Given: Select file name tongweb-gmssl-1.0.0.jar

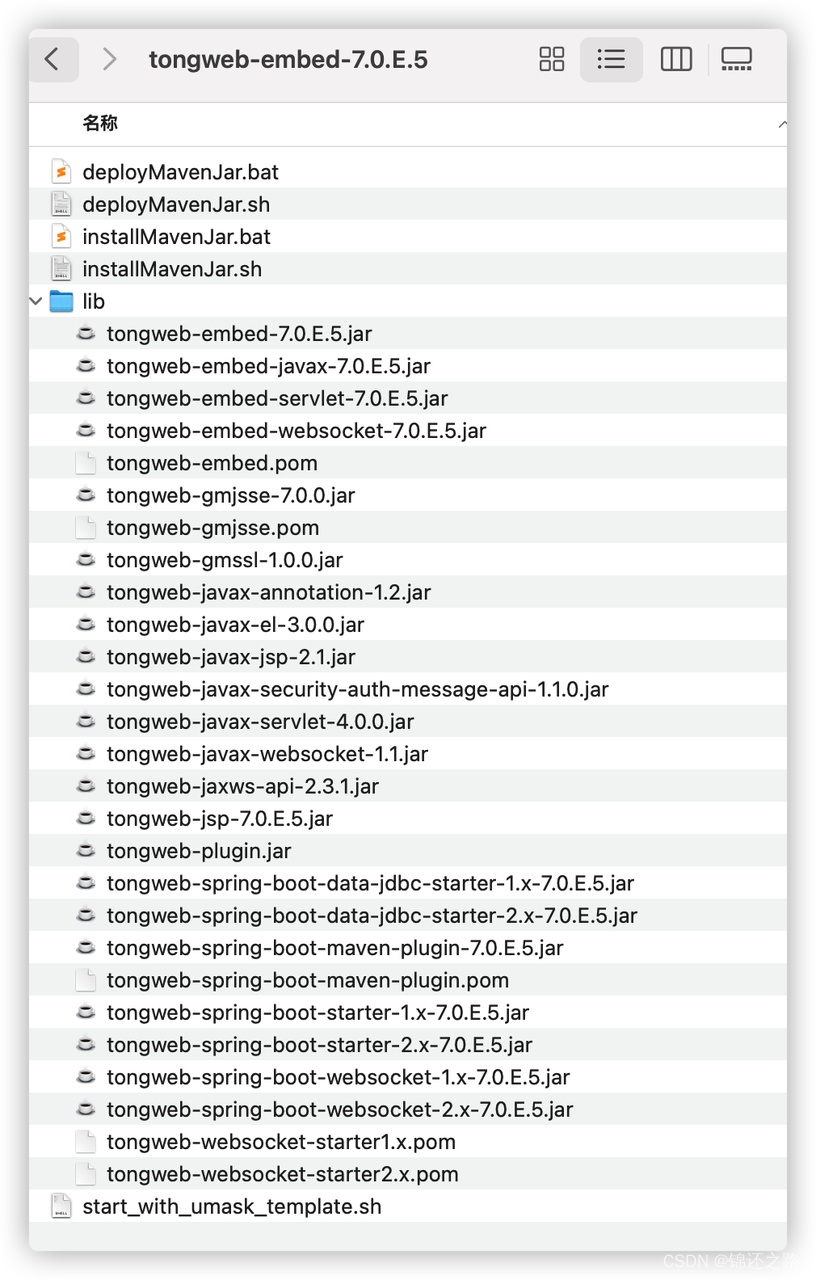Looking at the screenshot, I should pyautogui.click(x=225, y=560).
